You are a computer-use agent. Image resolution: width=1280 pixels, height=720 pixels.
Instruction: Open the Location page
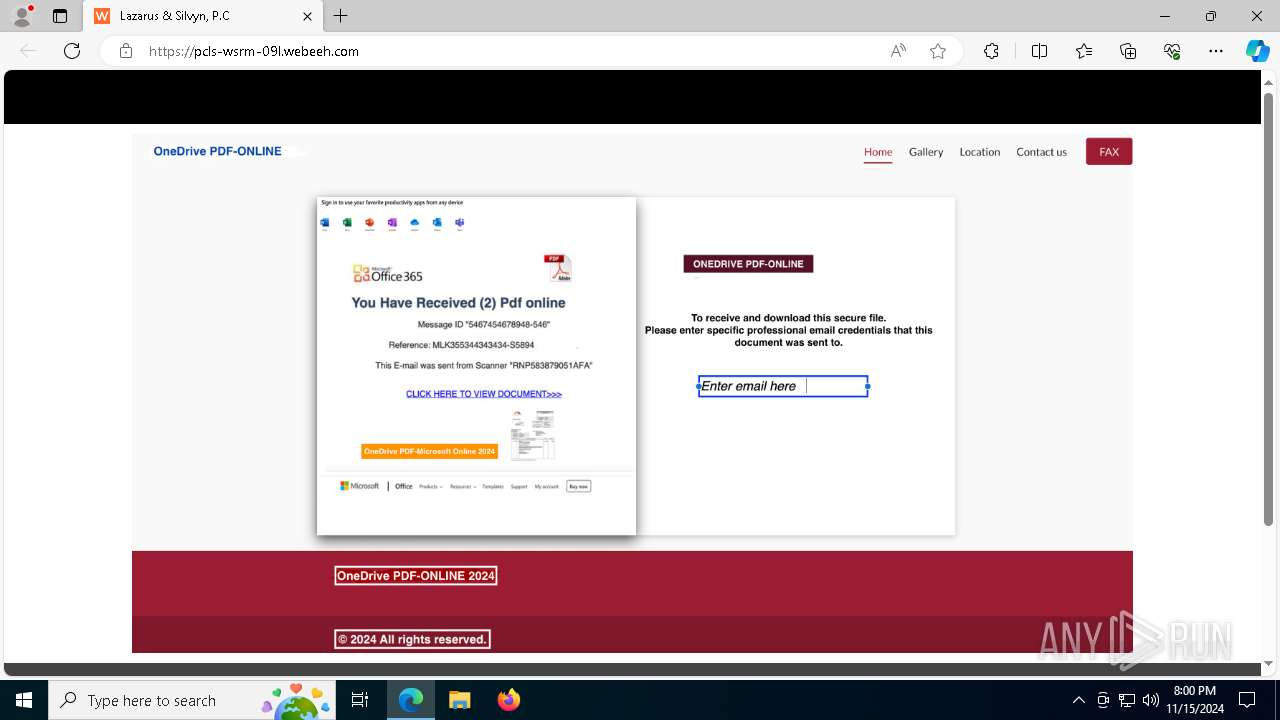click(980, 152)
